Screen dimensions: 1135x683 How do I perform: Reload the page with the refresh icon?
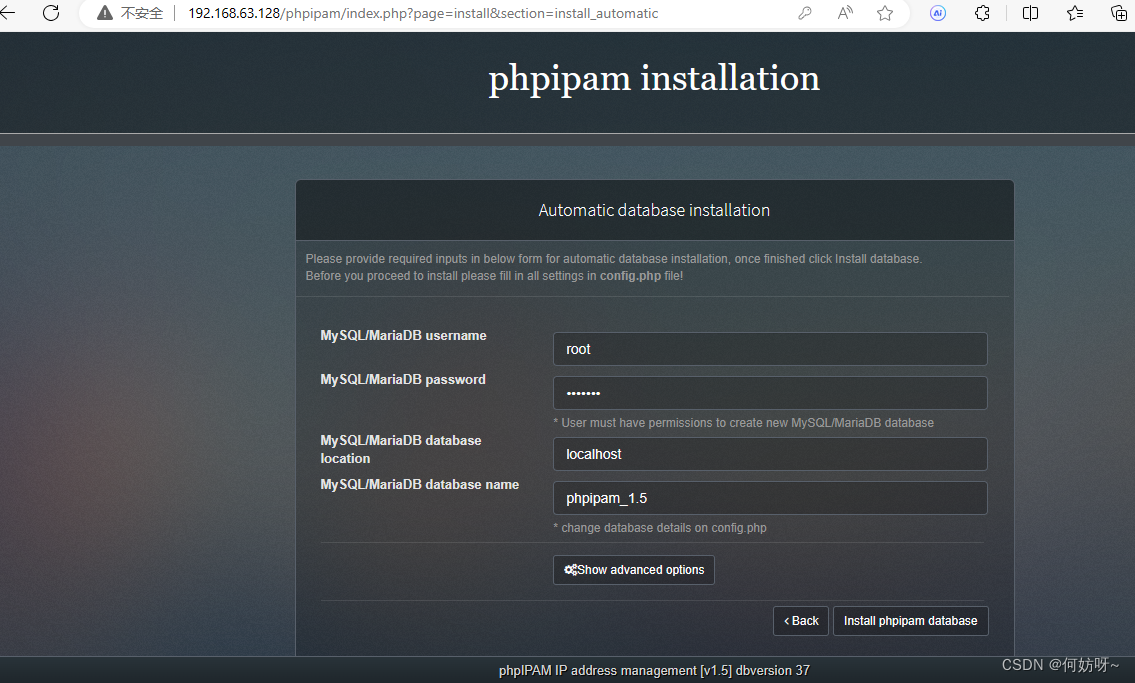pos(51,13)
